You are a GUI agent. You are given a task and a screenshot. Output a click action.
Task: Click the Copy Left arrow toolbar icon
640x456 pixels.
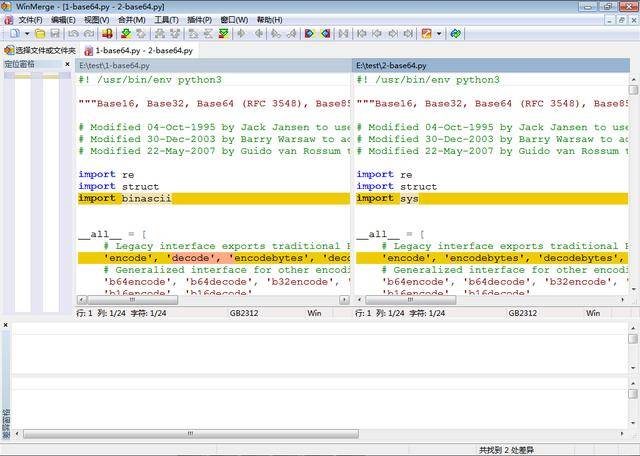[x=258, y=33]
